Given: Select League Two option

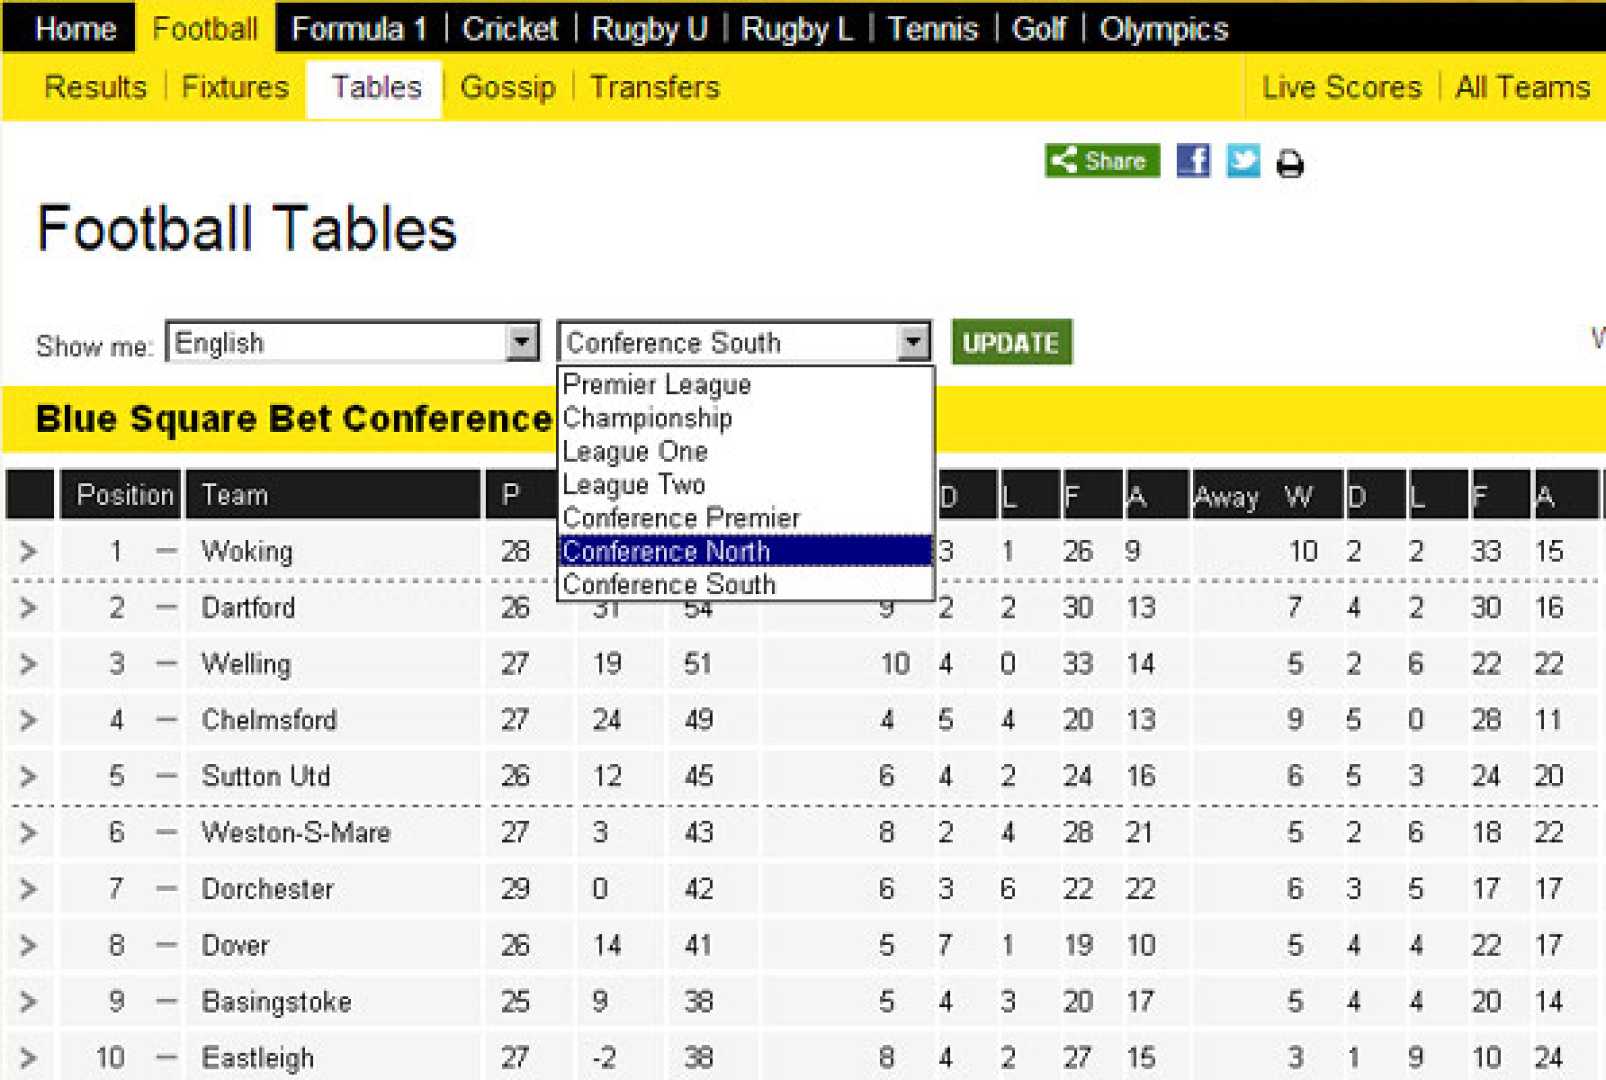Looking at the screenshot, I should (x=634, y=485).
